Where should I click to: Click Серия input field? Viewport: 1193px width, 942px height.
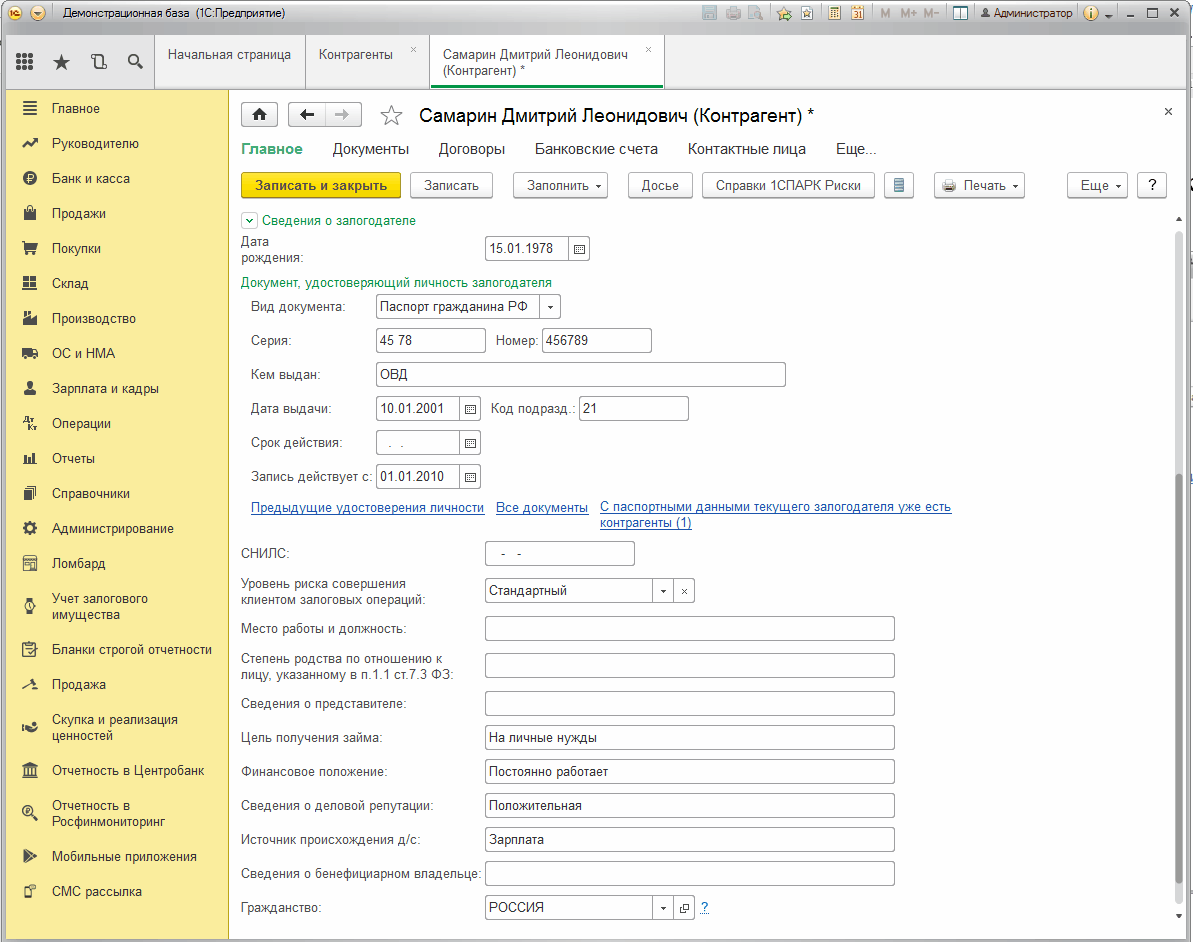(x=431, y=341)
